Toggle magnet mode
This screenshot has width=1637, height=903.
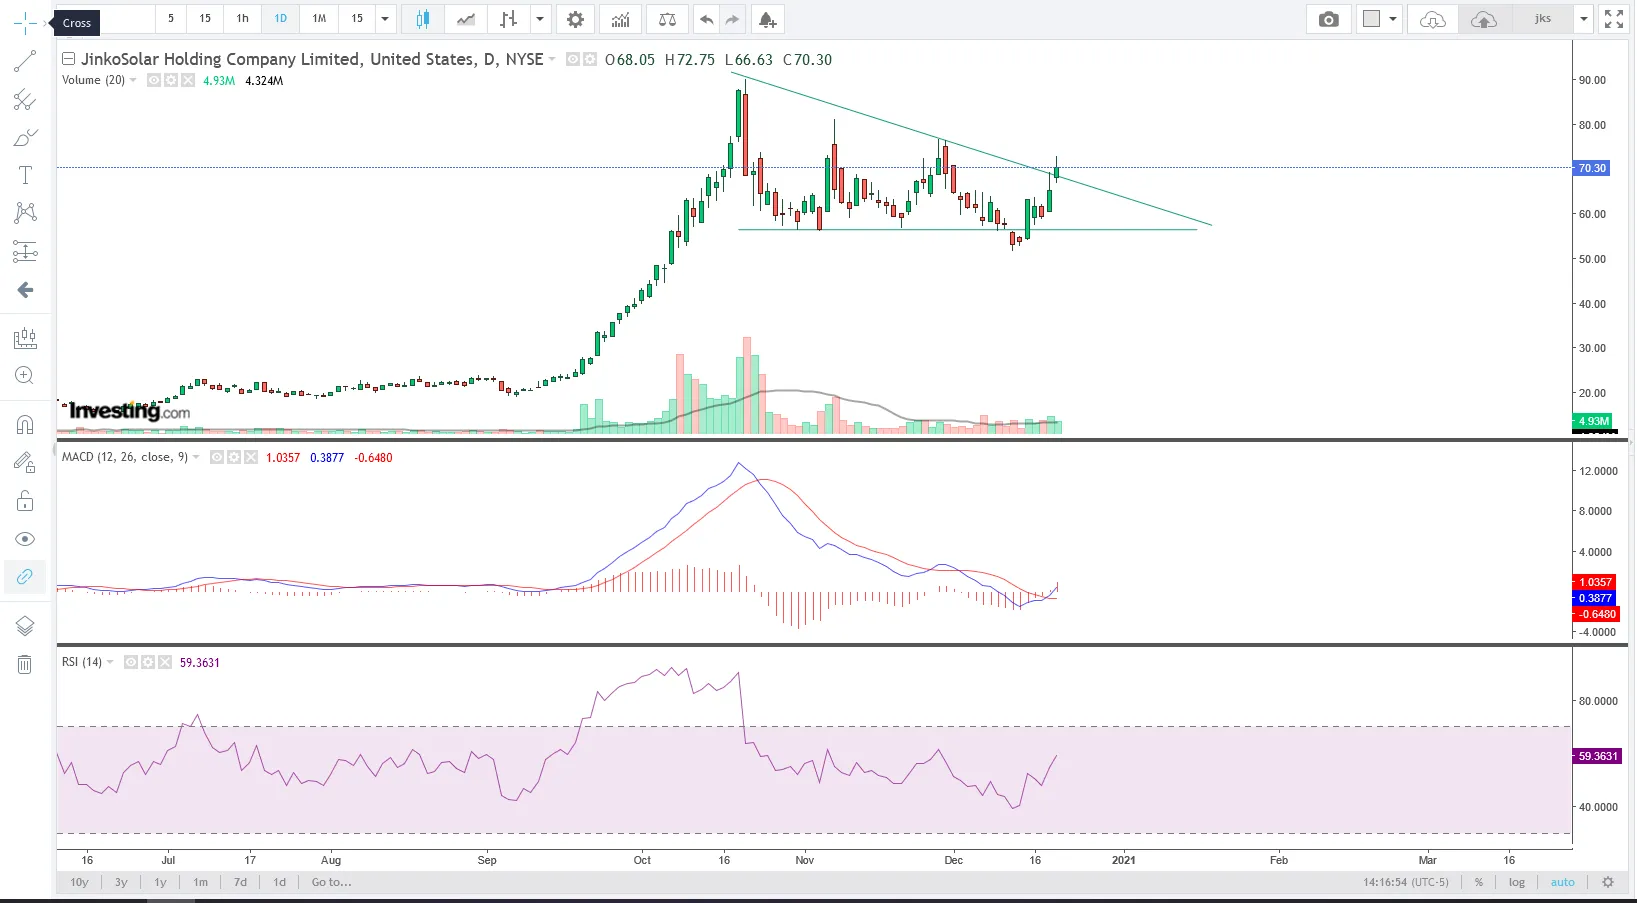click(25, 425)
